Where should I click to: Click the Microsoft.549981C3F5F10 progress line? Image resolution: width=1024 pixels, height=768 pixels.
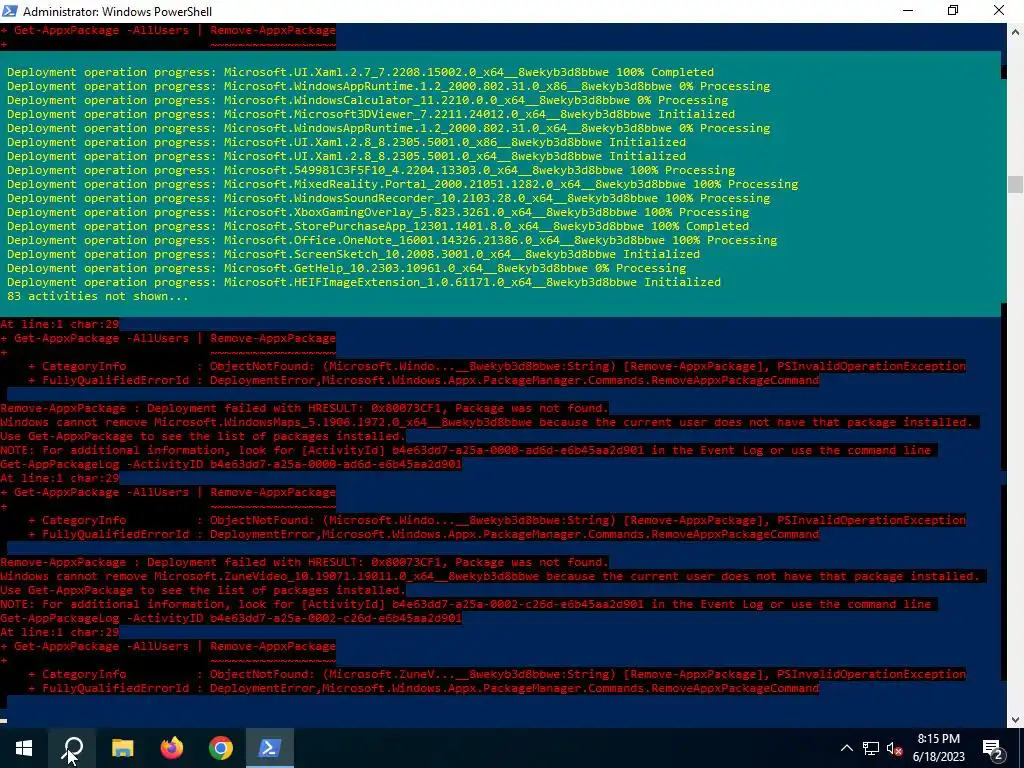click(x=370, y=170)
